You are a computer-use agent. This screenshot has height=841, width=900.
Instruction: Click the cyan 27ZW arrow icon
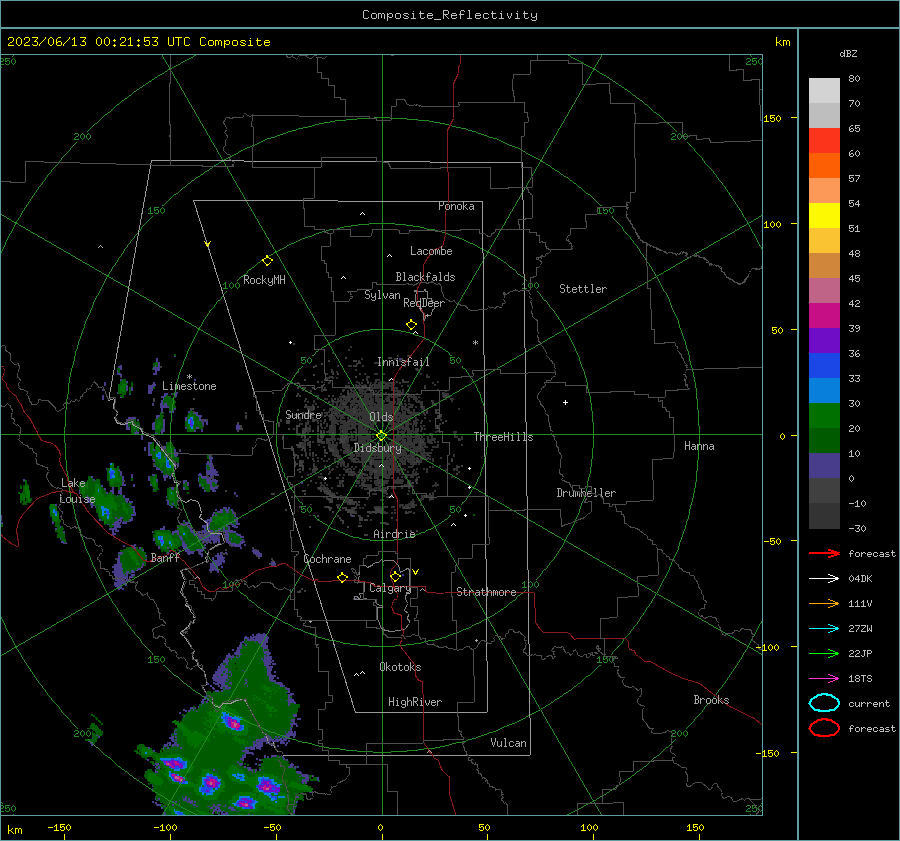tap(824, 629)
